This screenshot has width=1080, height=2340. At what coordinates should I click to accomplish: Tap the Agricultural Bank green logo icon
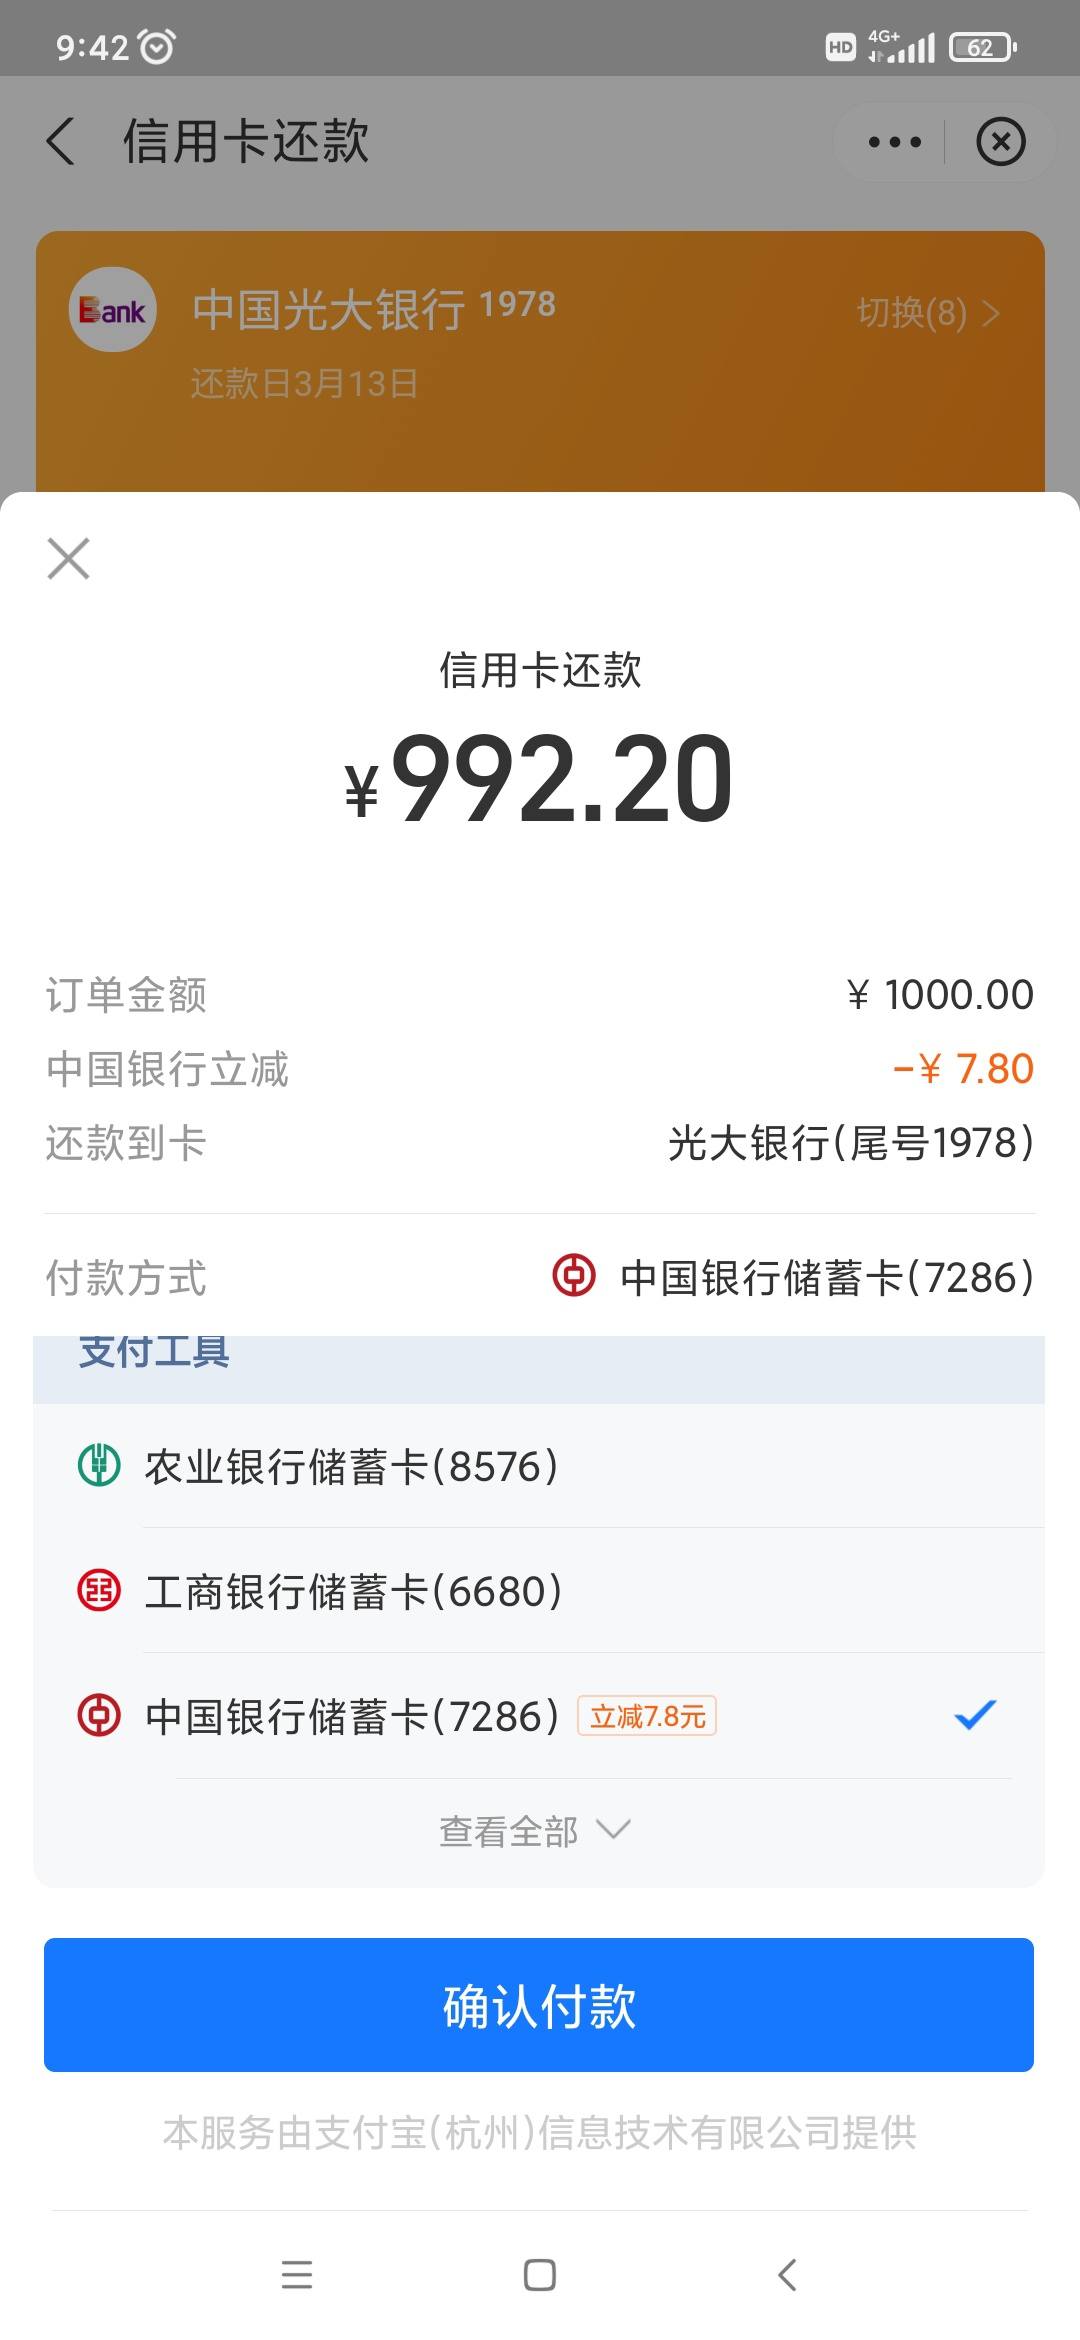(x=99, y=1466)
